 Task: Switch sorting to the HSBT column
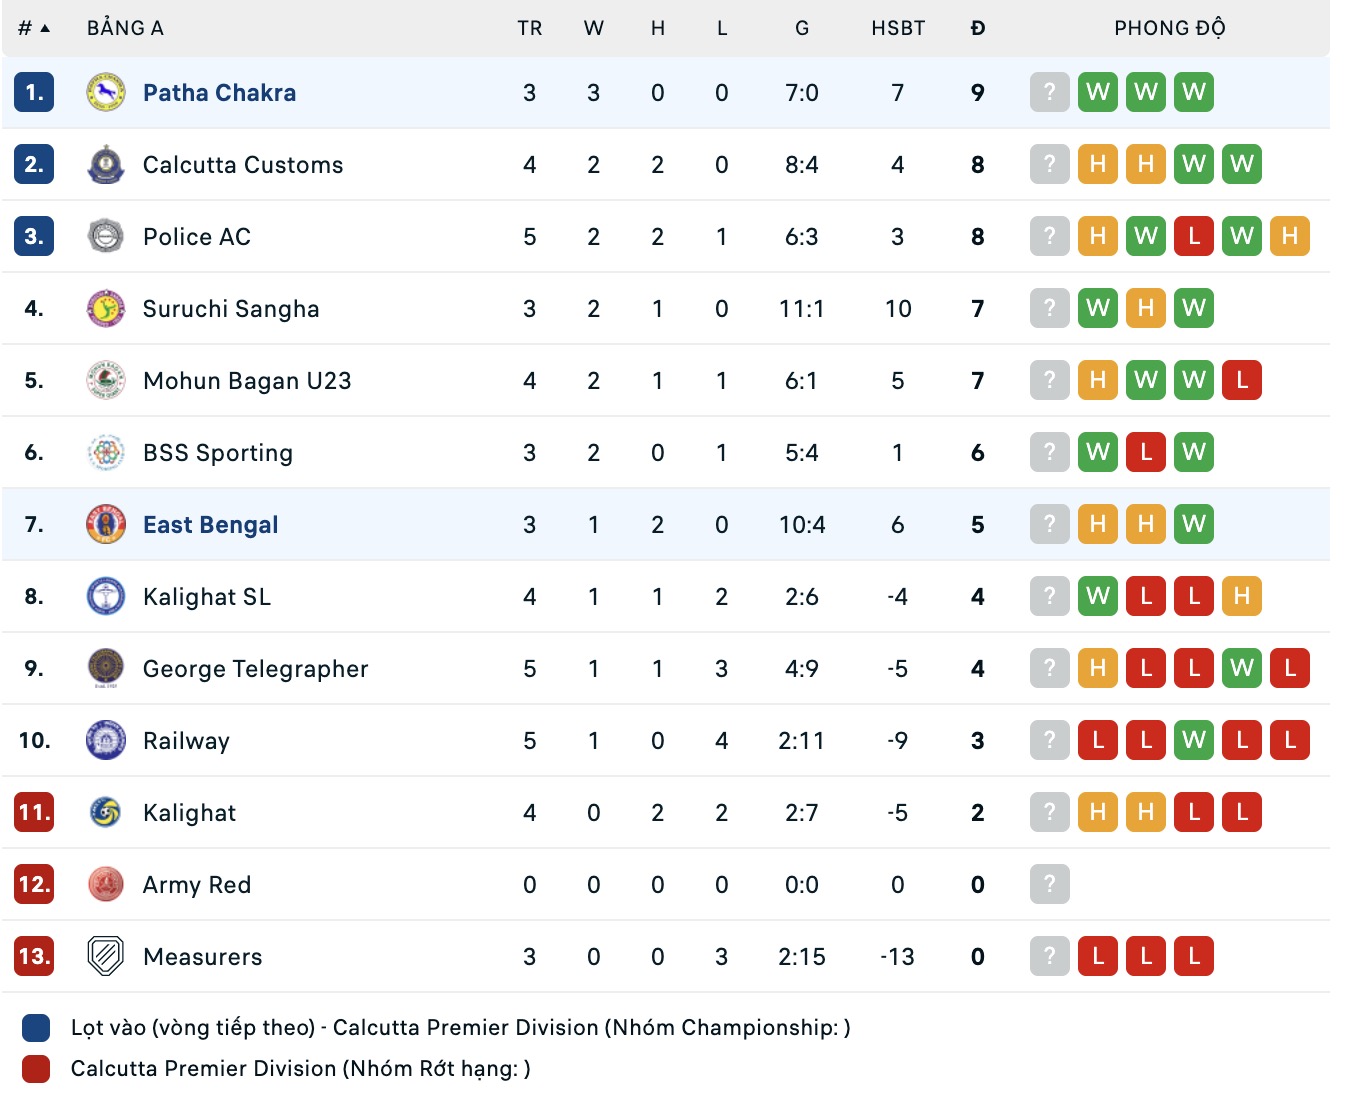[x=897, y=28]
